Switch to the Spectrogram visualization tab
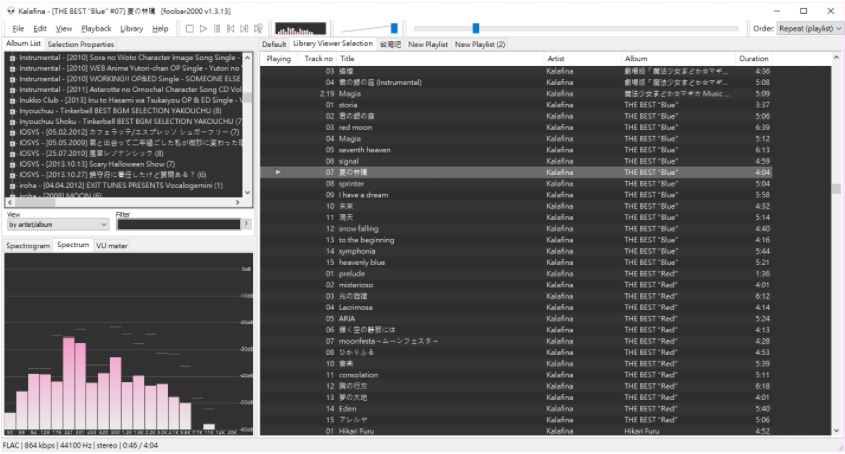 (28, 246)
